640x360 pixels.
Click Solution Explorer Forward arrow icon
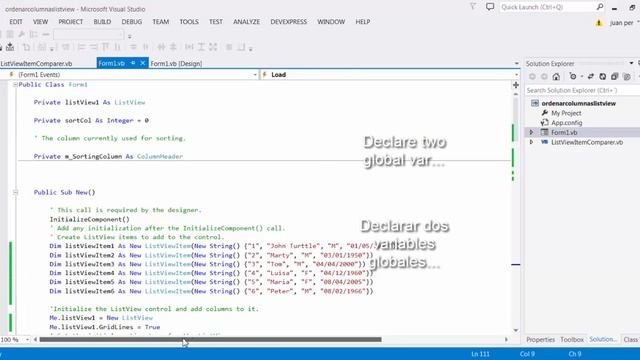tap(544, 77)
